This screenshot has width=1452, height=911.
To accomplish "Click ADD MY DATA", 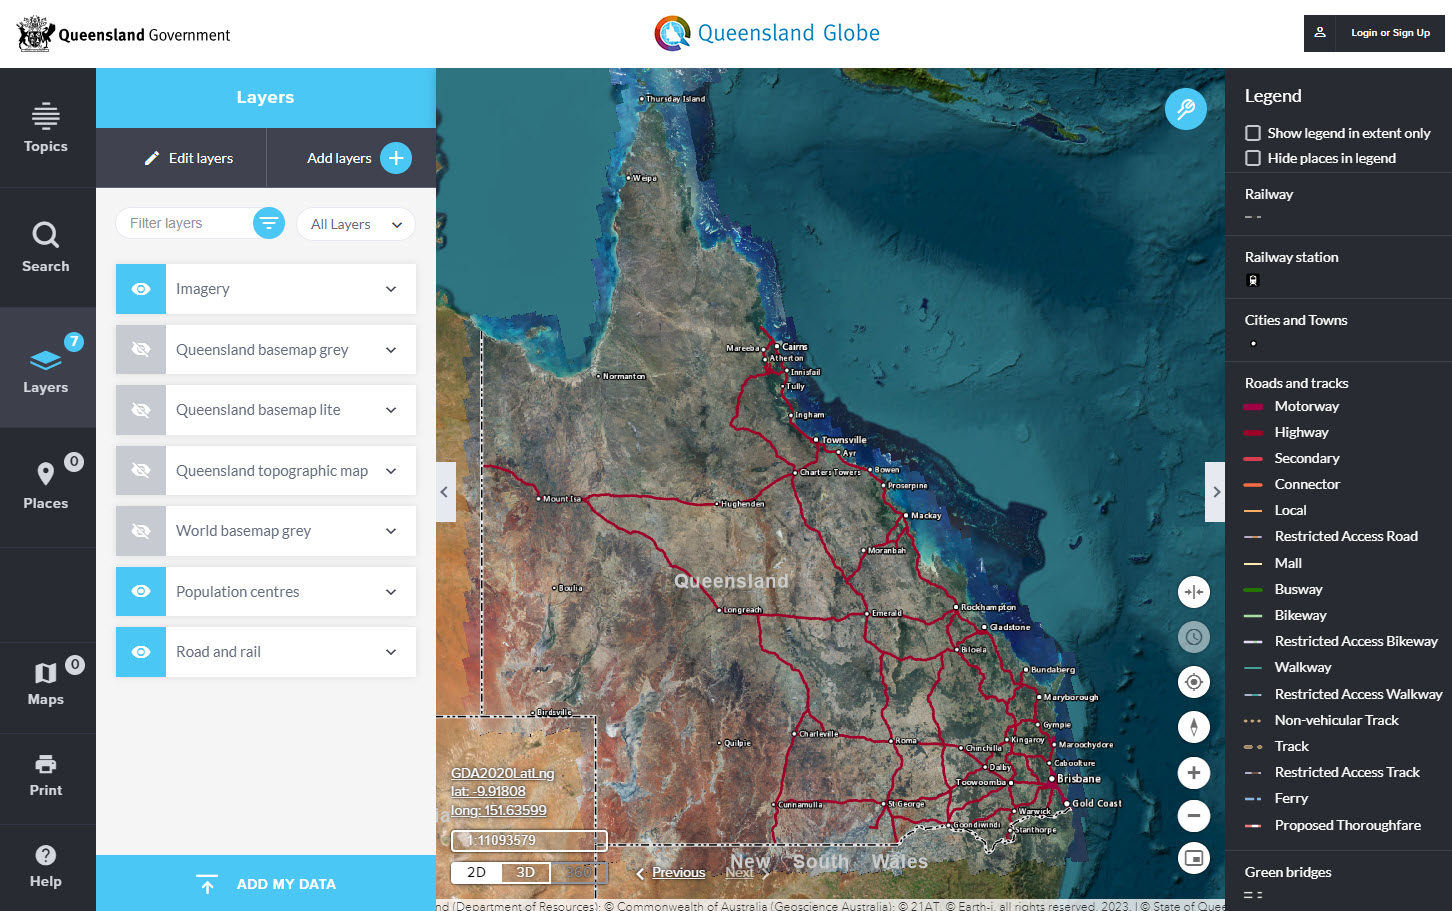I will click(x=265, y=883).
